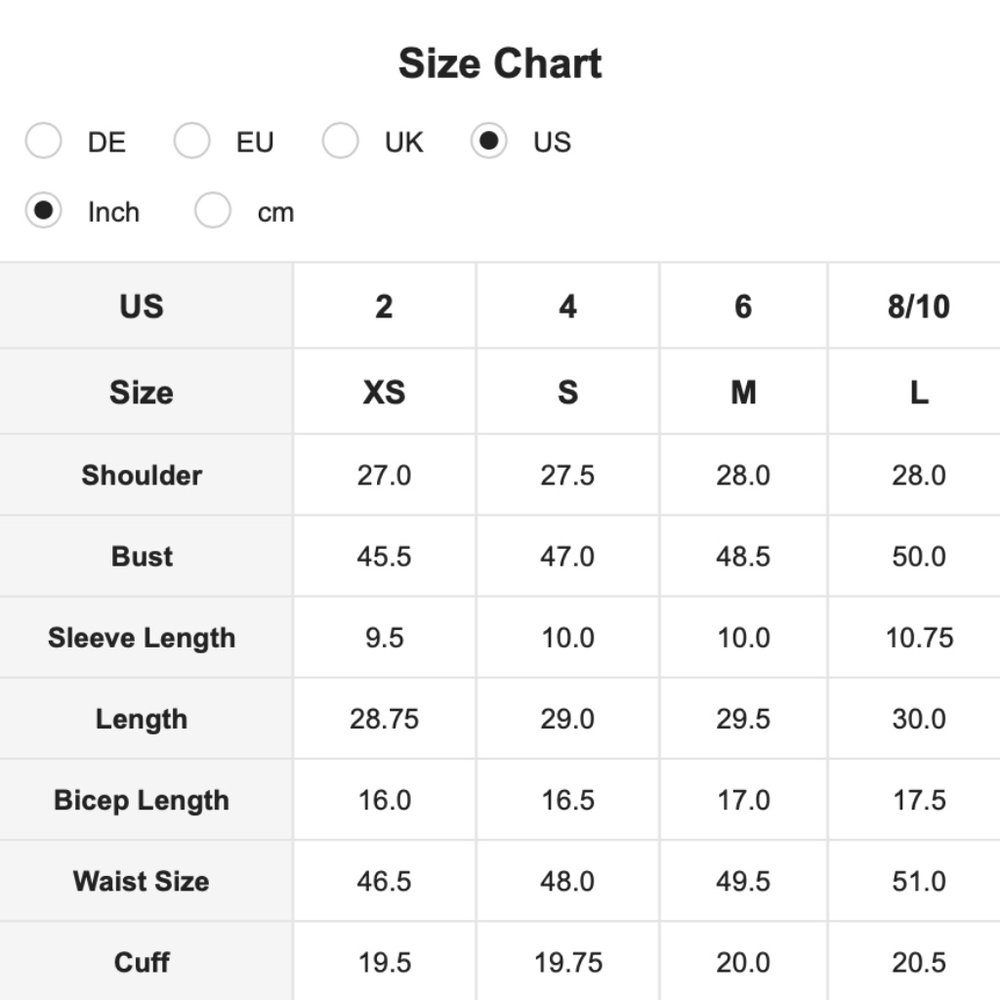
Task: Click the Bust row label
Action: click(142, 556)
